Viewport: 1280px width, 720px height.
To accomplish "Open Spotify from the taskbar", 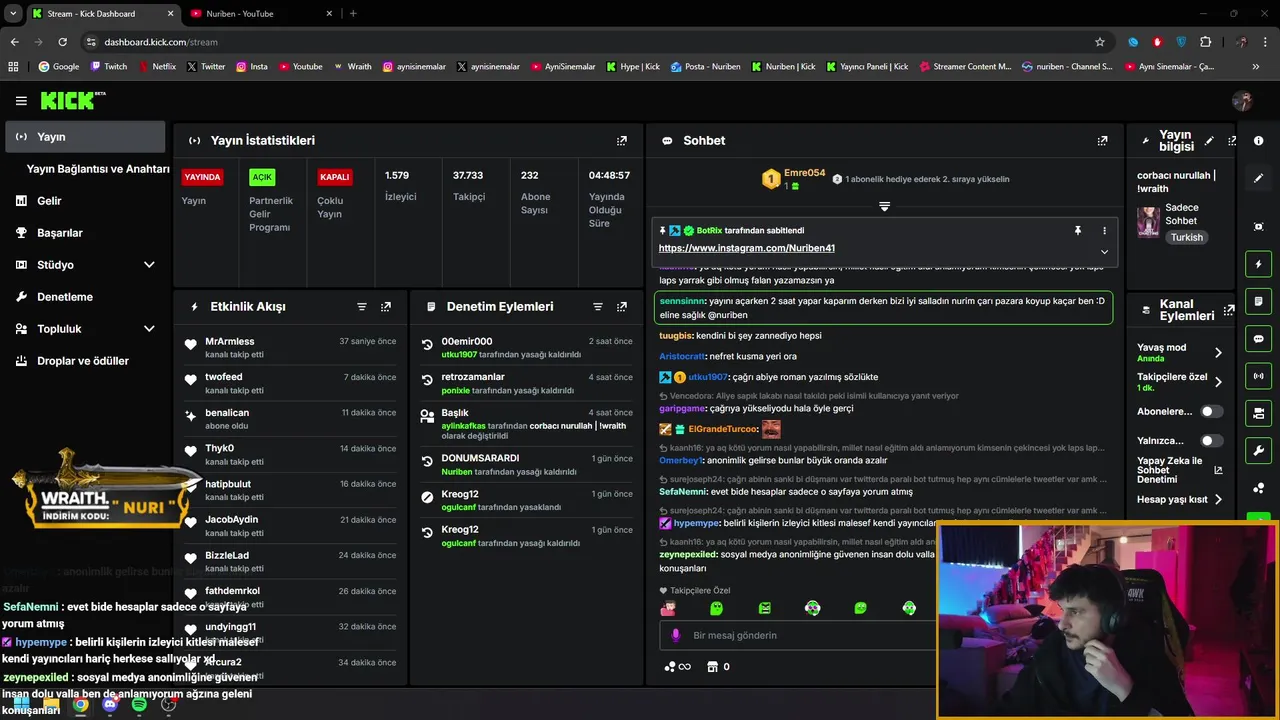I will click(x=139, y=705).
